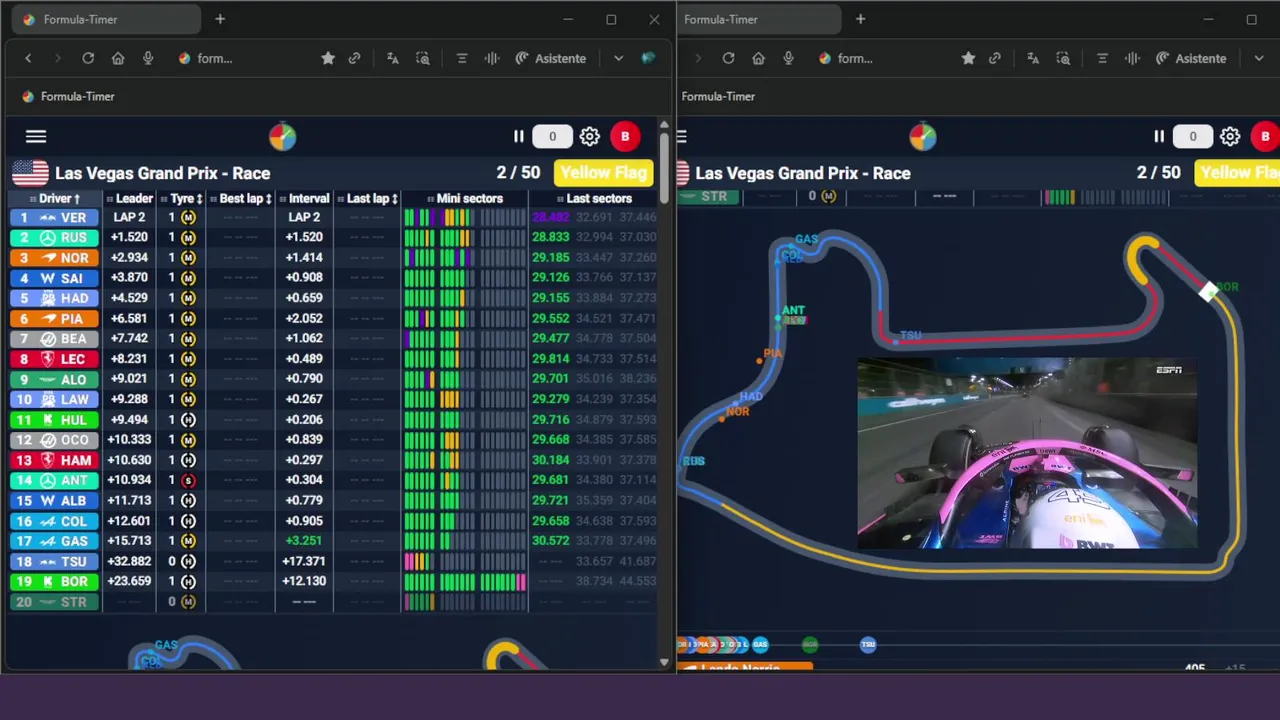1280x720 pixels.
Task: Click GAS's green interval +3.251
Action: 304,541
